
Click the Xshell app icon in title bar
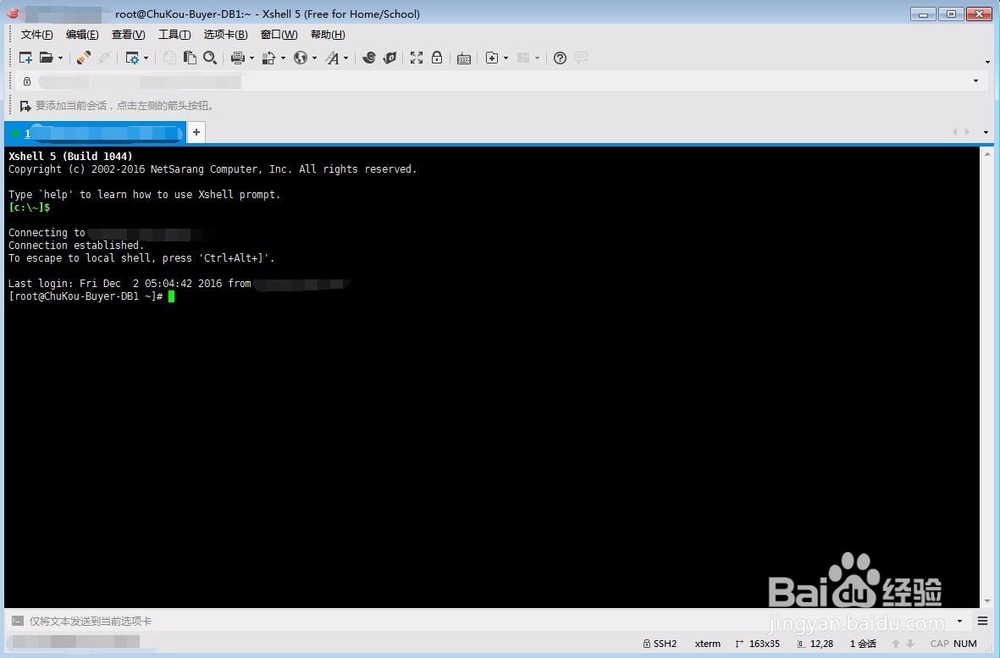[13, 13]
